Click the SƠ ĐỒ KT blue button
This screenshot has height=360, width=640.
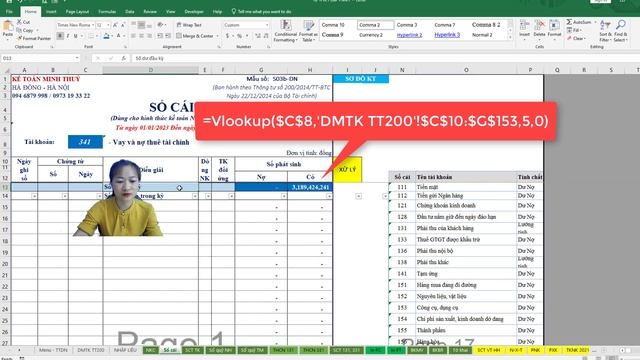click(360, 79)
